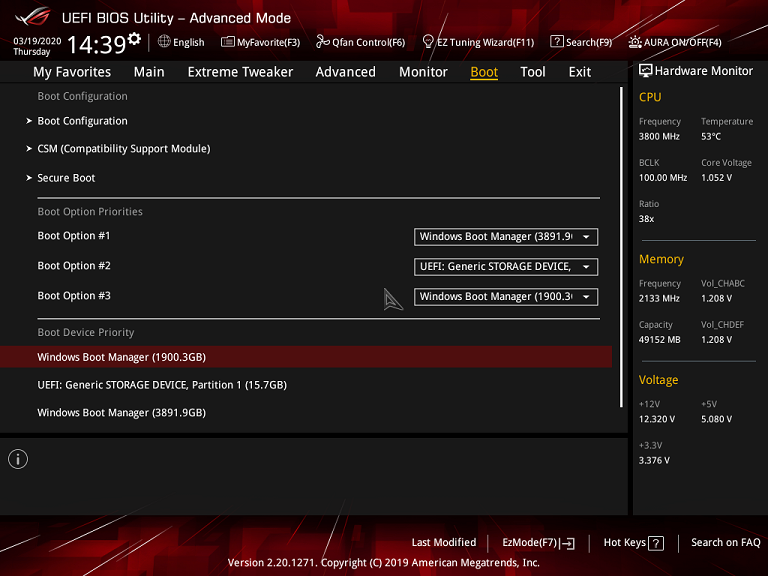Click the +5V value 5.080 V
768x576 pixels.
(717, 419)
